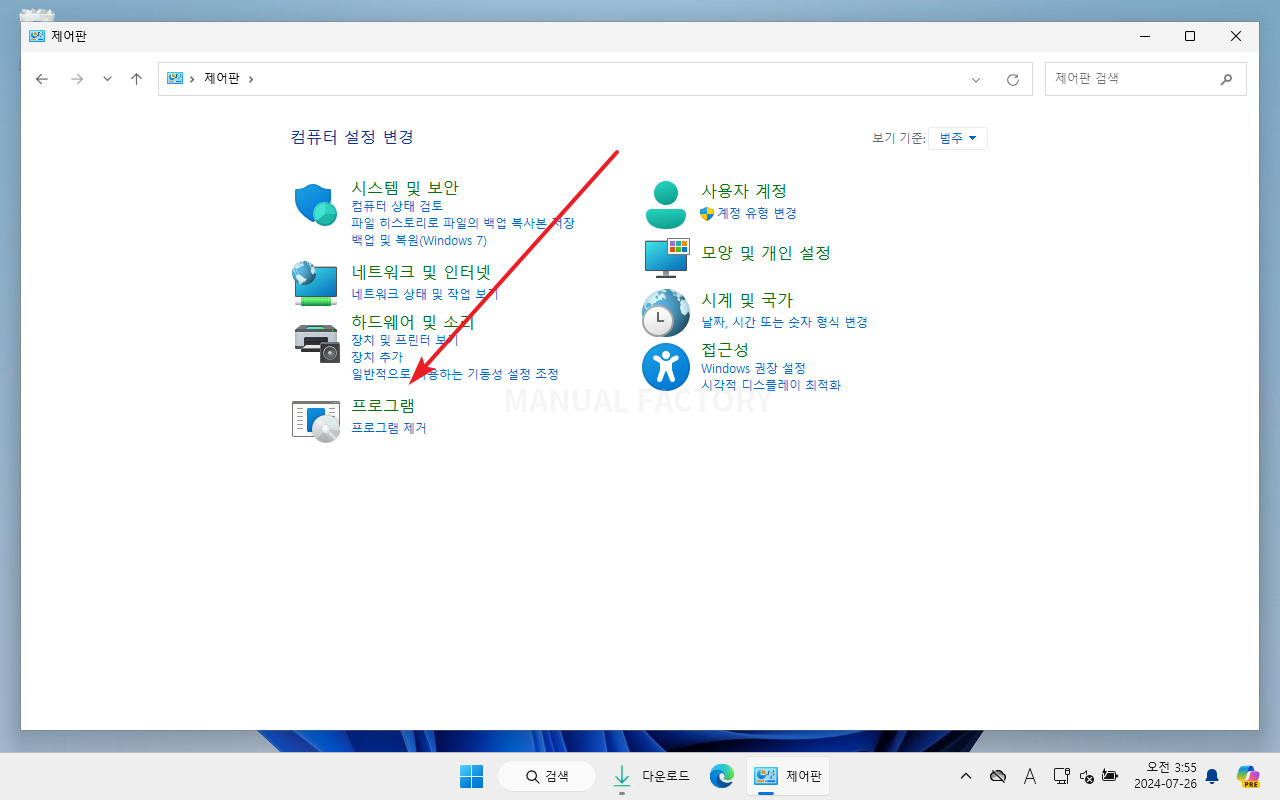Click the search magnifier in 제어판 검색 box

tap(1227, 79)
